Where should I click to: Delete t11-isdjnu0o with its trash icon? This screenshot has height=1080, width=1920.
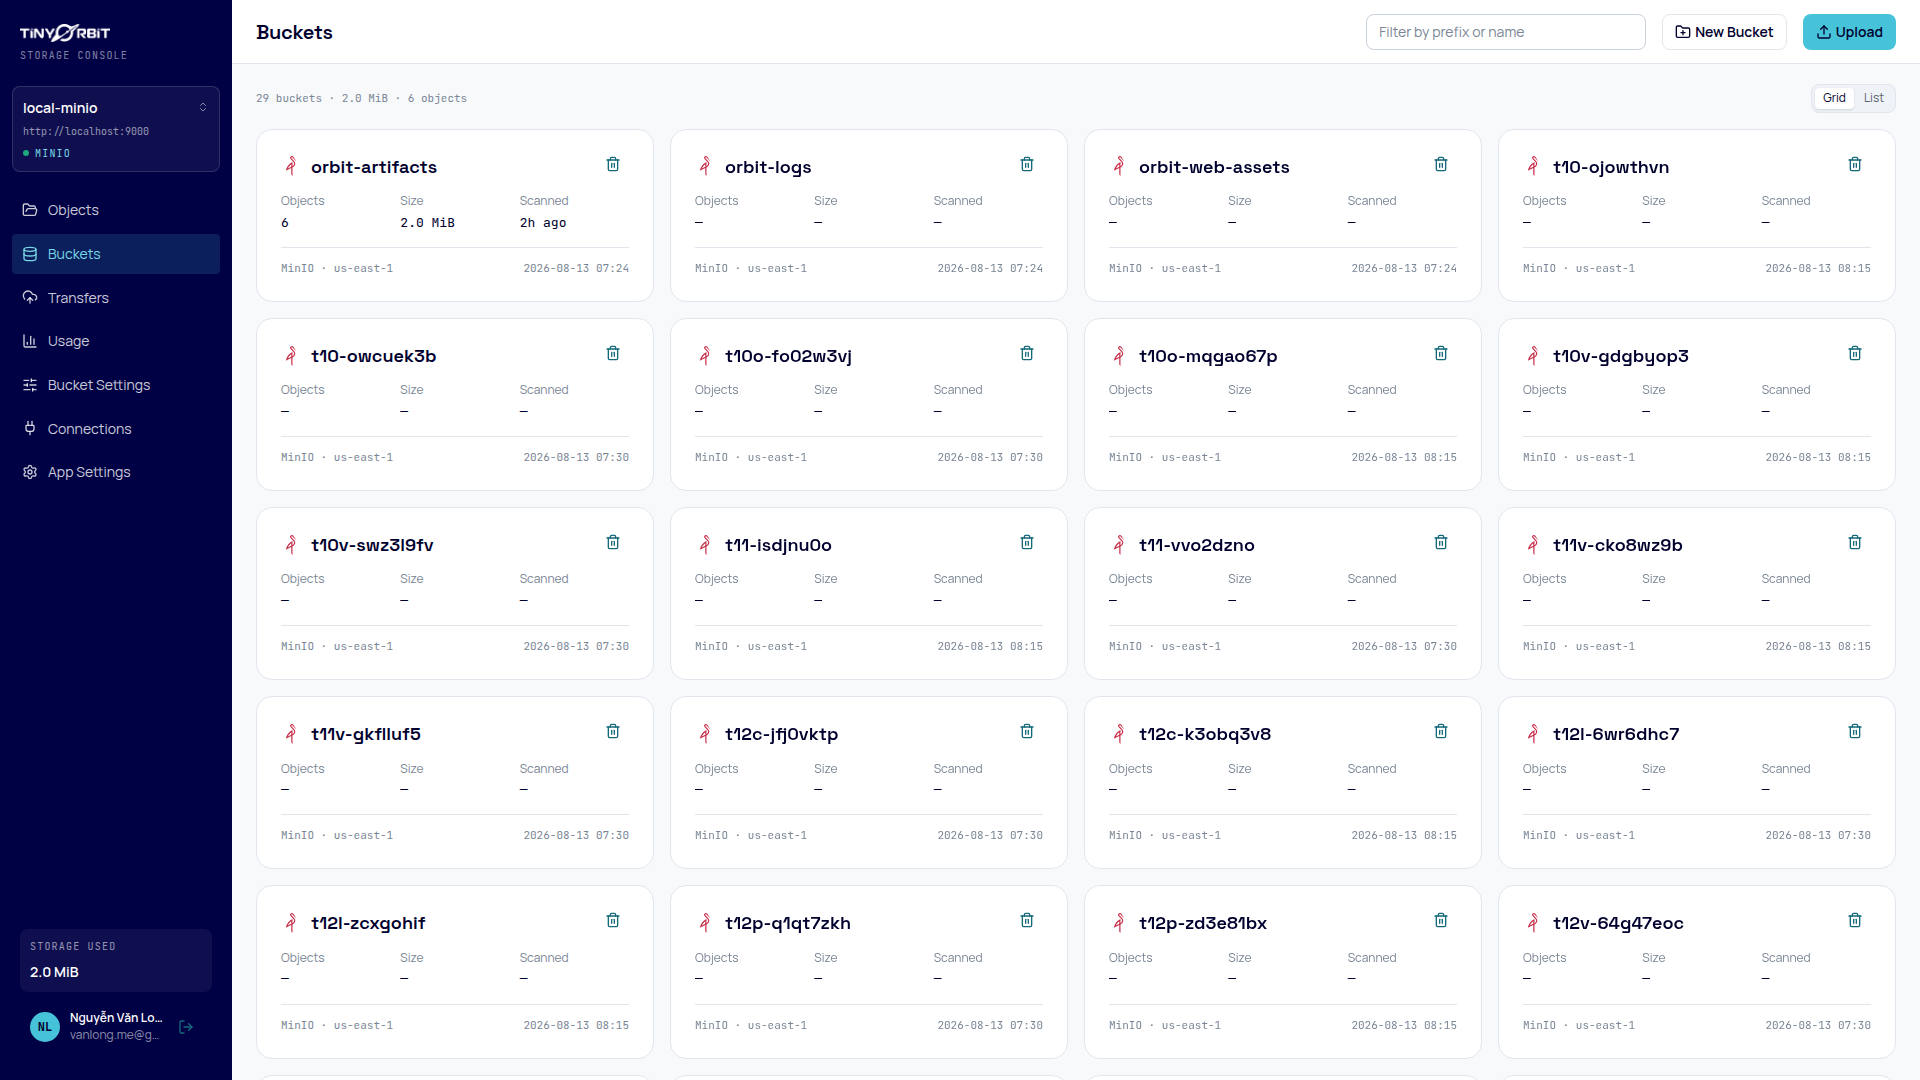click(1027, 542)
